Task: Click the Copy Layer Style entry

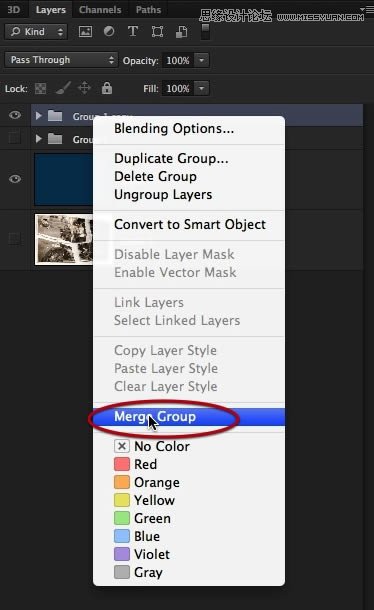Action: click(189, 351)
